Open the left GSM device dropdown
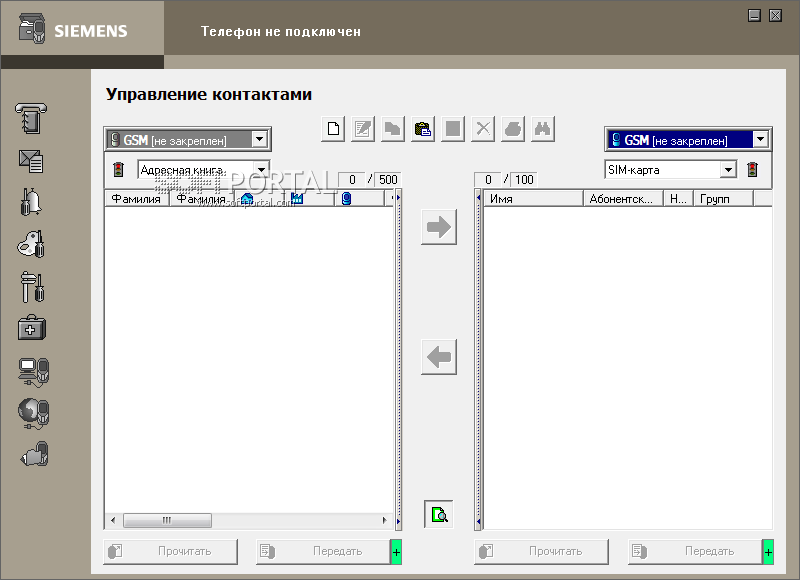Viewport: 800px width, 580px height. point(260,139)
